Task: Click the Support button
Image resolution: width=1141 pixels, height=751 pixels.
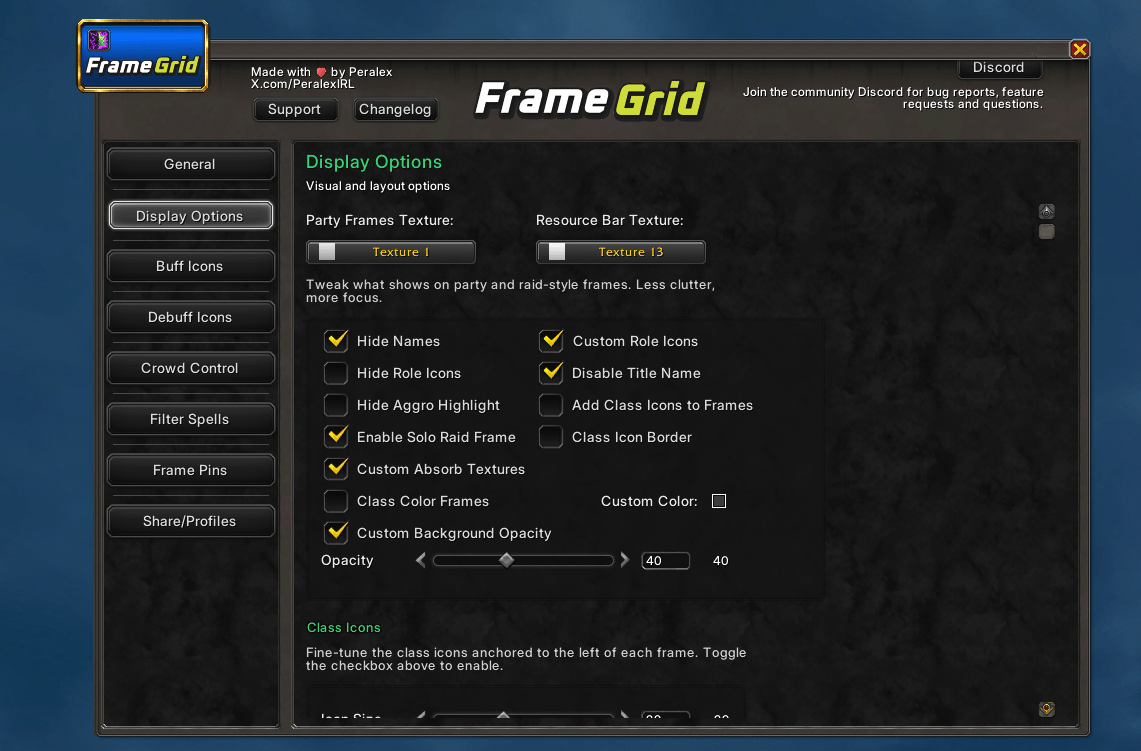Action: (295, 109)
